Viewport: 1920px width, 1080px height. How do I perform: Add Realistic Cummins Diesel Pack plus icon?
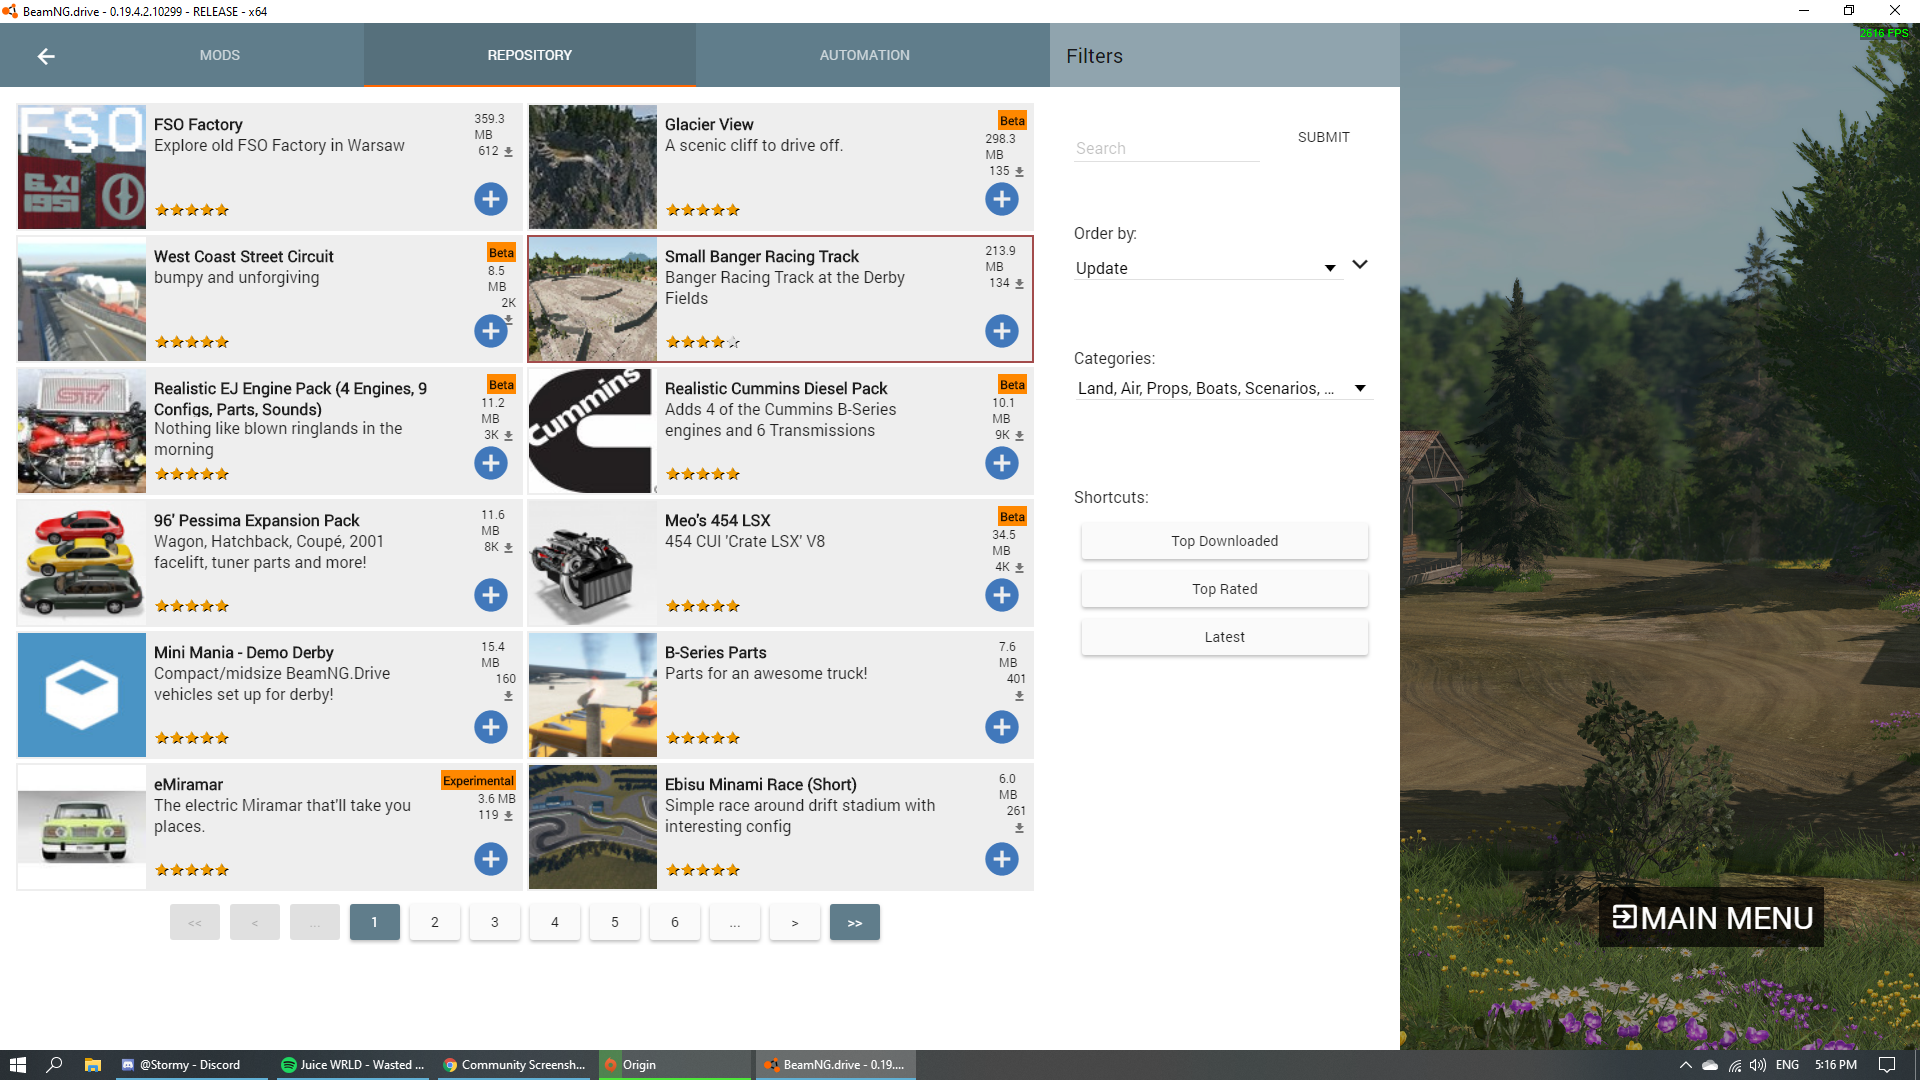[1001, 463]
